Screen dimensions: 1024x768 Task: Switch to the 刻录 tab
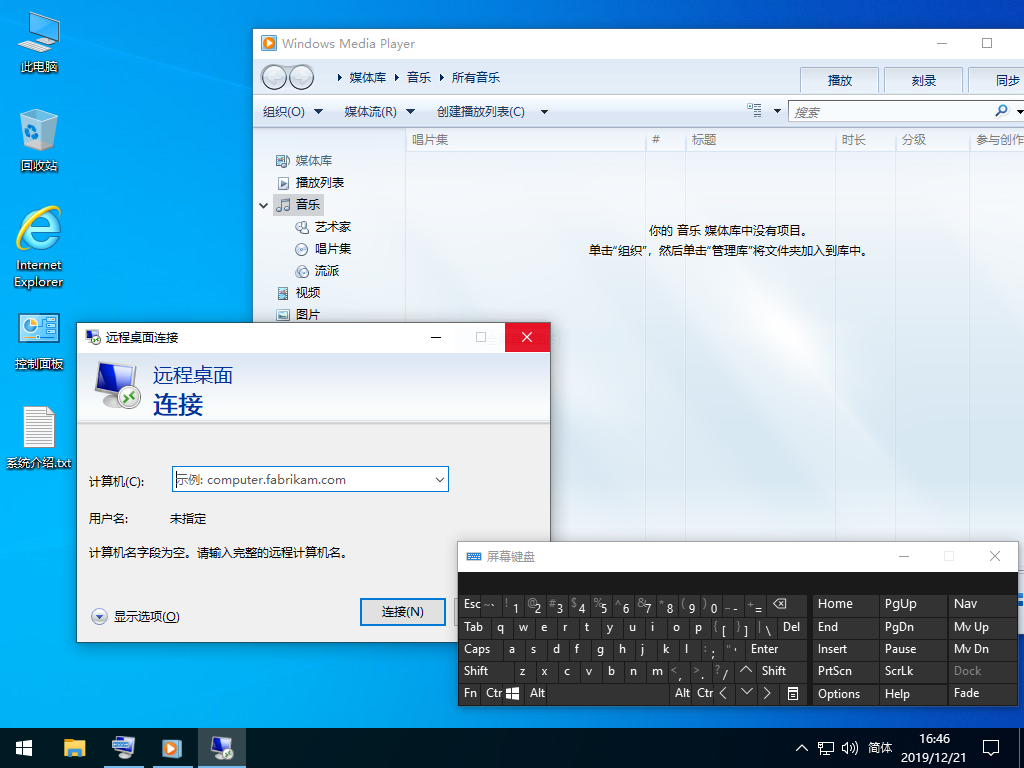click(923, 81)
